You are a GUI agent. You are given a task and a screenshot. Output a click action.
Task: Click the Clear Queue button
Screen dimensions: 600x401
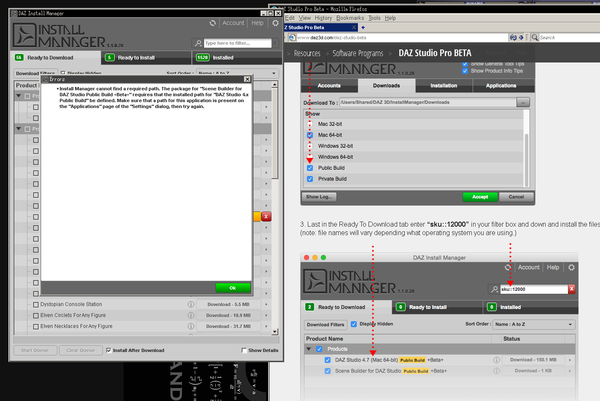click(x=81, y=350)
